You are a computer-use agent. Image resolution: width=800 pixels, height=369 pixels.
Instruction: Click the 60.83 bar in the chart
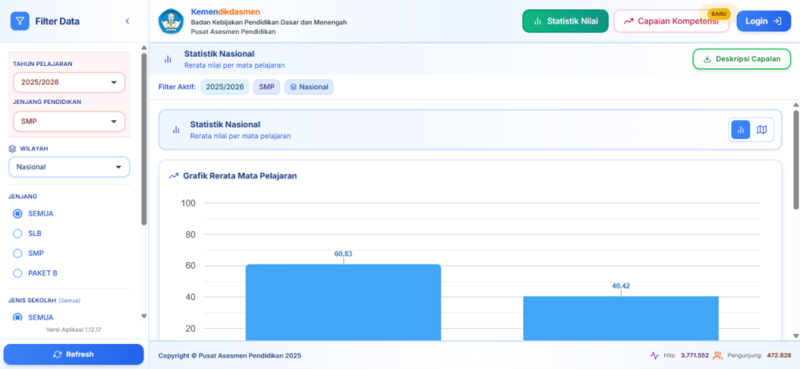343,302
